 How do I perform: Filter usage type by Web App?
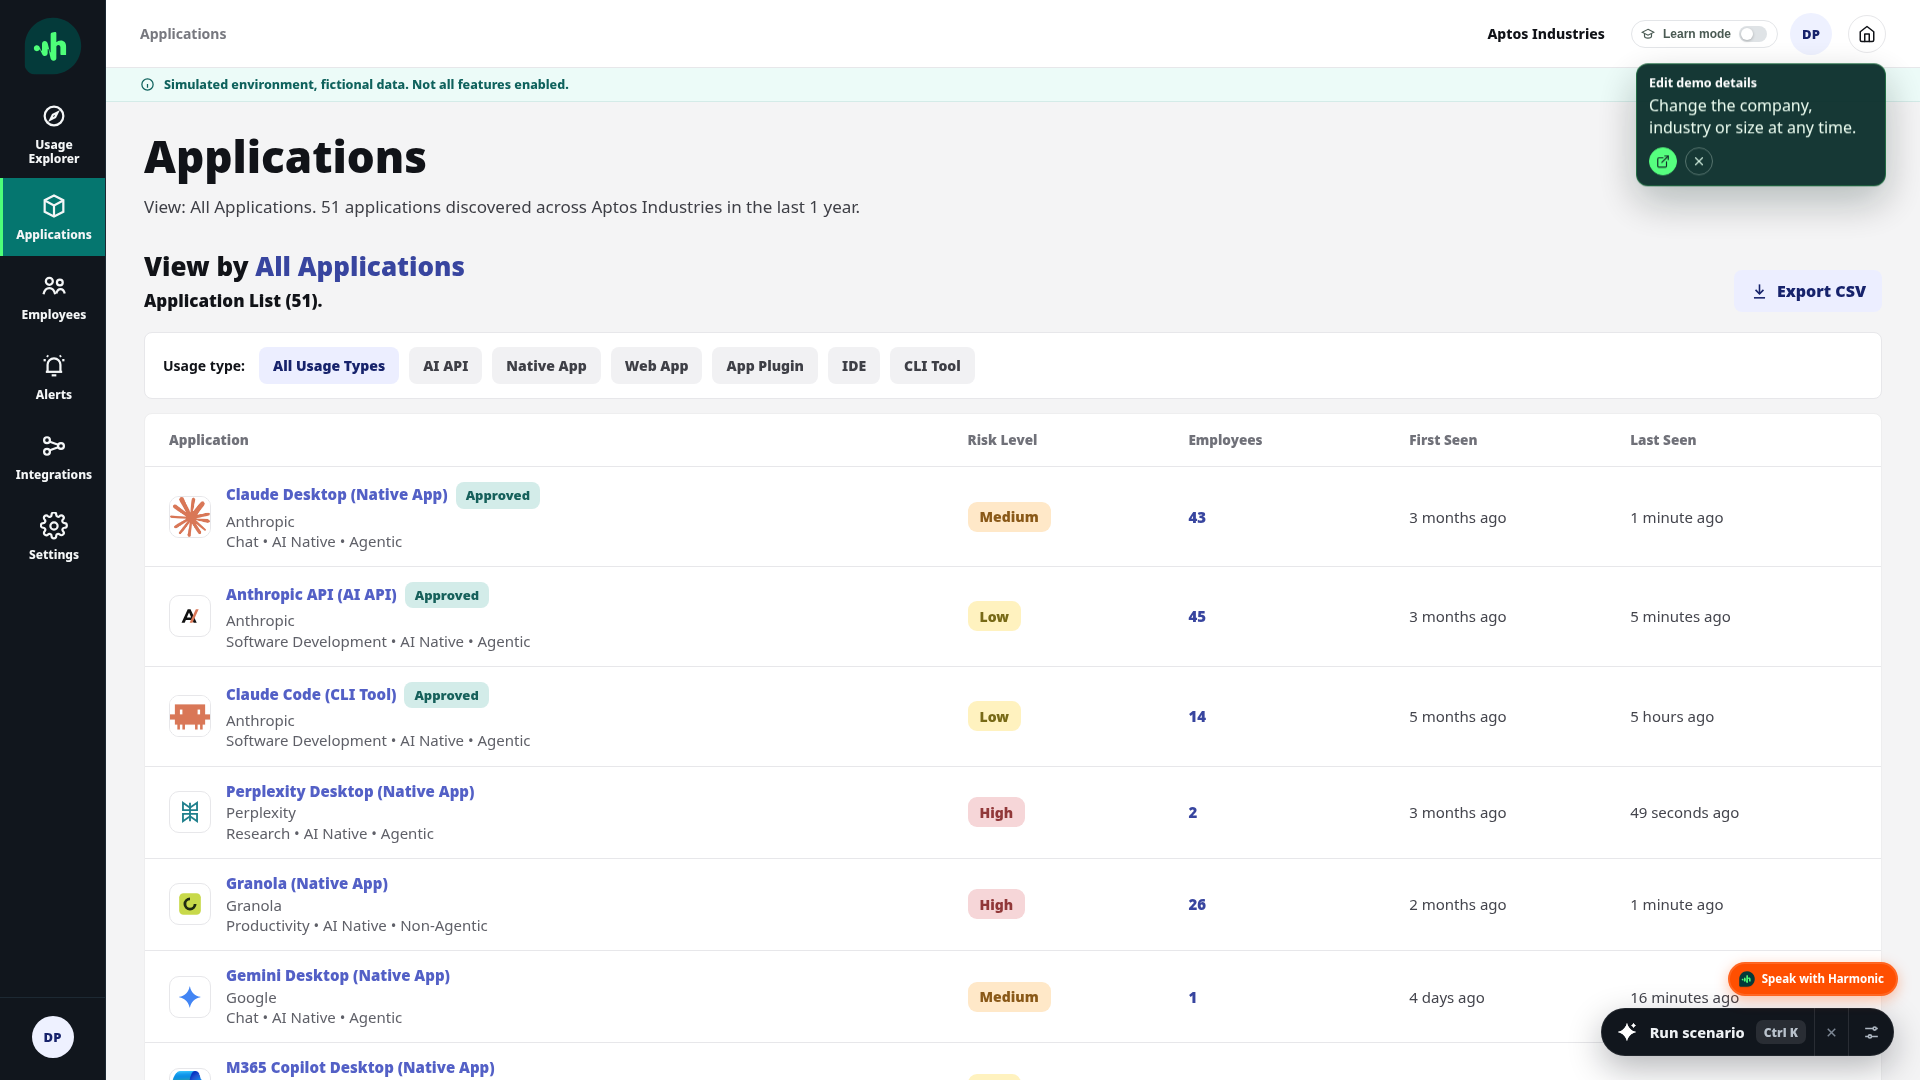(x=656, y=366)
